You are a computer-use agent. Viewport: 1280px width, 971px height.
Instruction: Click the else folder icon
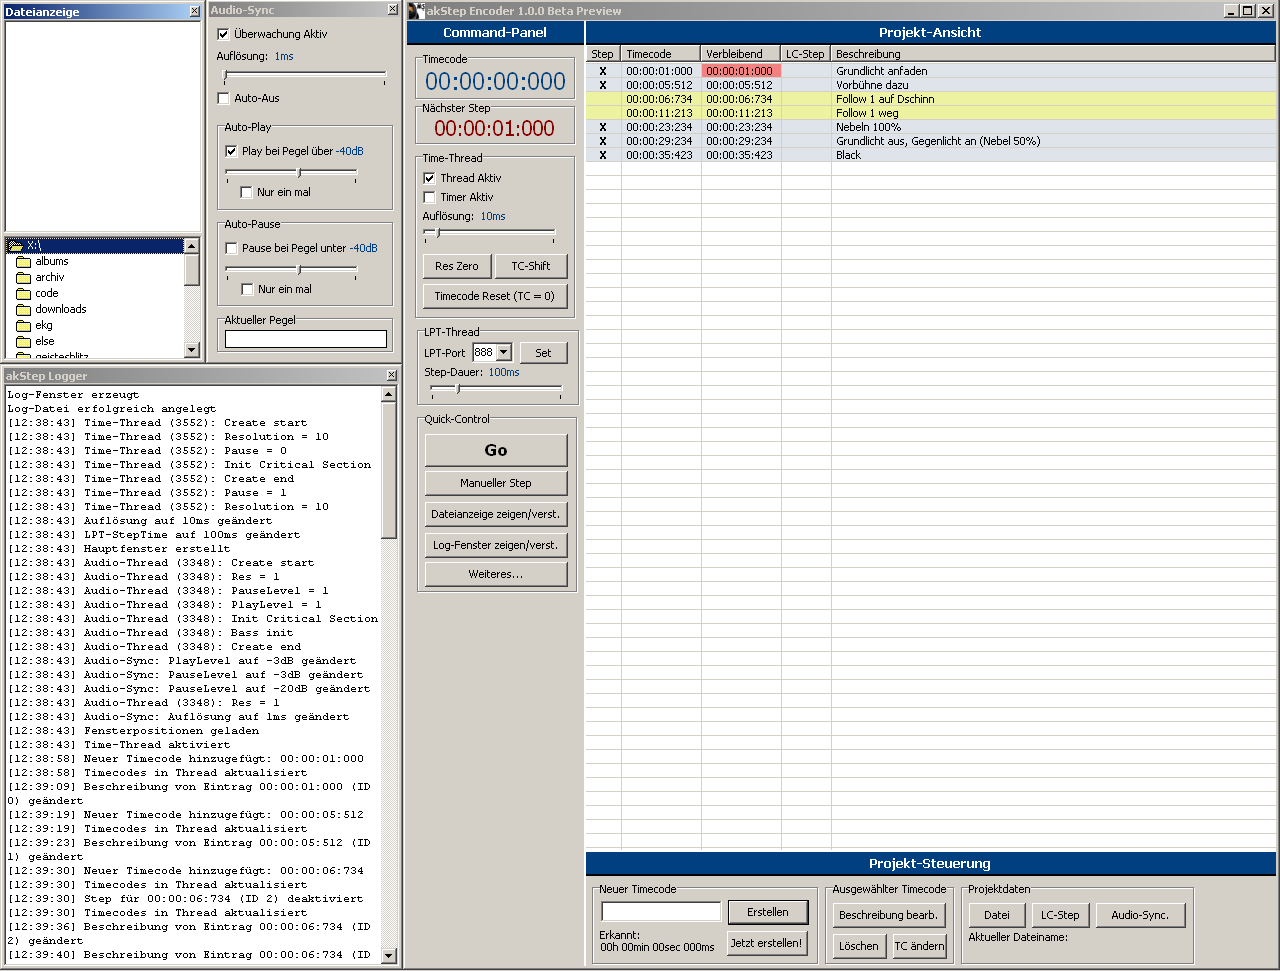point(24,342)
